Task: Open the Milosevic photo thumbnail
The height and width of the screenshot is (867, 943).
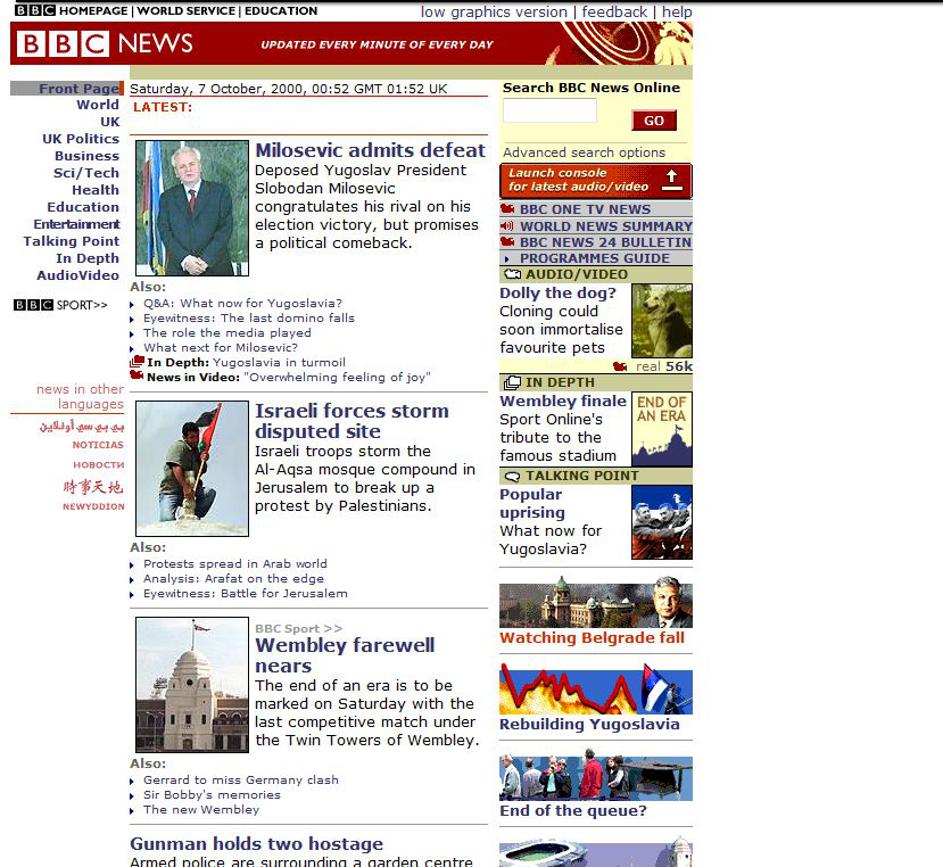Action: pyautogui.click(x=192, y=208)
